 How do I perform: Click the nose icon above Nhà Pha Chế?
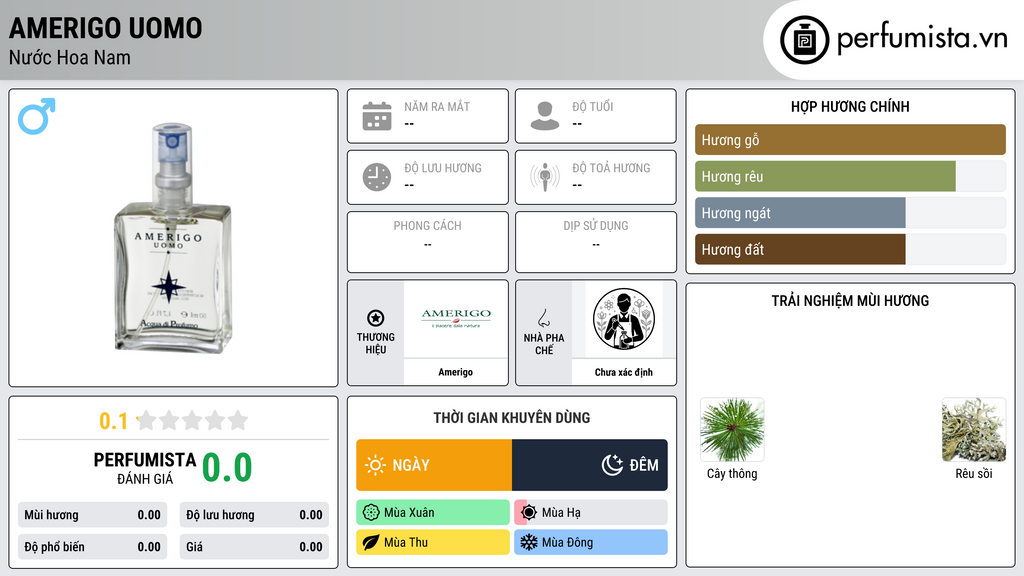(543, 318)
